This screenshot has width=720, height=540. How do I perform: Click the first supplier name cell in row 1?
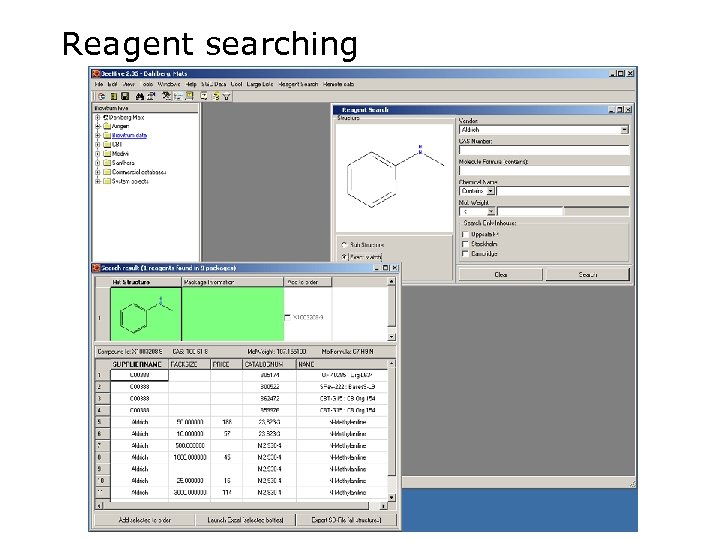click(x=139, y=375)
